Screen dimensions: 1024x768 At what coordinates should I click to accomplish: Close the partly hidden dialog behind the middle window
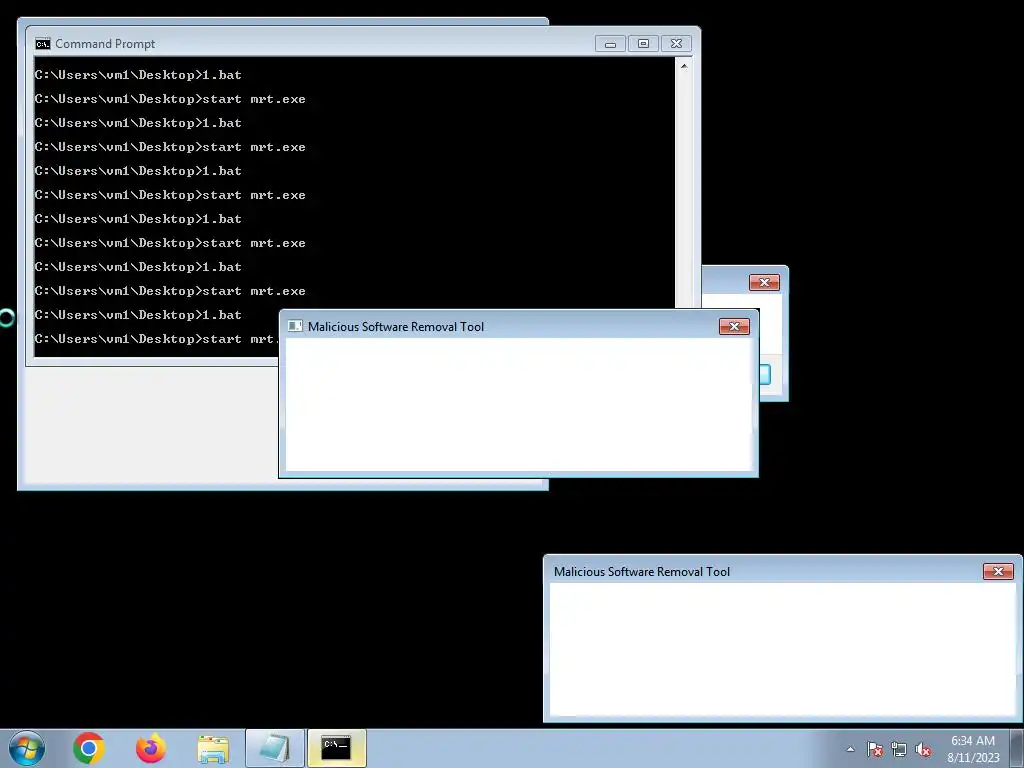(x=764, y=282)
